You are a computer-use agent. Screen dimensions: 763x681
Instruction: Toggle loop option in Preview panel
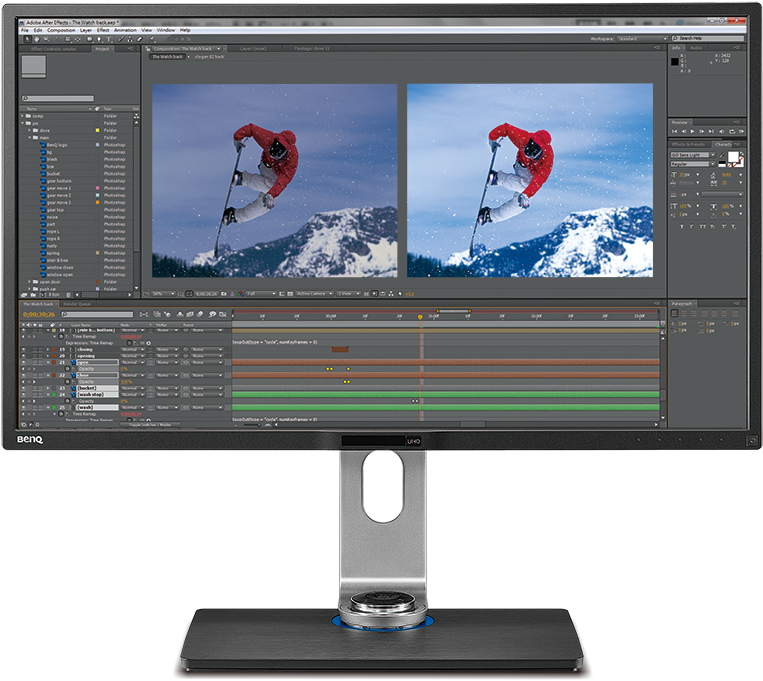click(732, 131)
